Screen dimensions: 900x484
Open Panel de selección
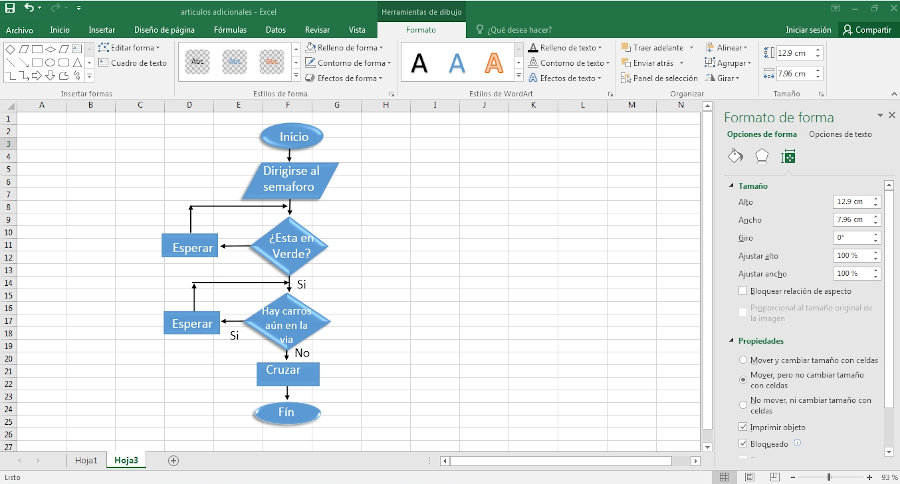[659, 78]
